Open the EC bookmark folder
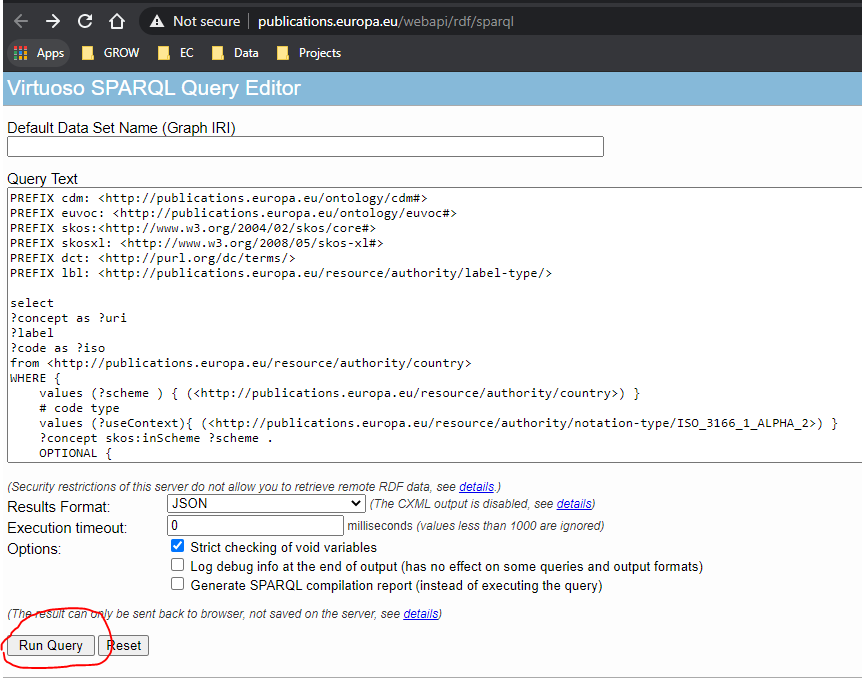Viewport: 862px width, 678px height. point(176,53)
